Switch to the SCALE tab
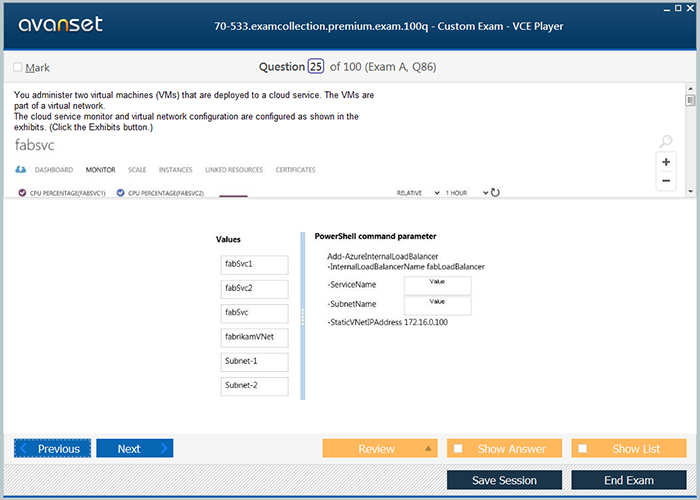The height and width of the screenshot is (500, 700). coord(137,170)
